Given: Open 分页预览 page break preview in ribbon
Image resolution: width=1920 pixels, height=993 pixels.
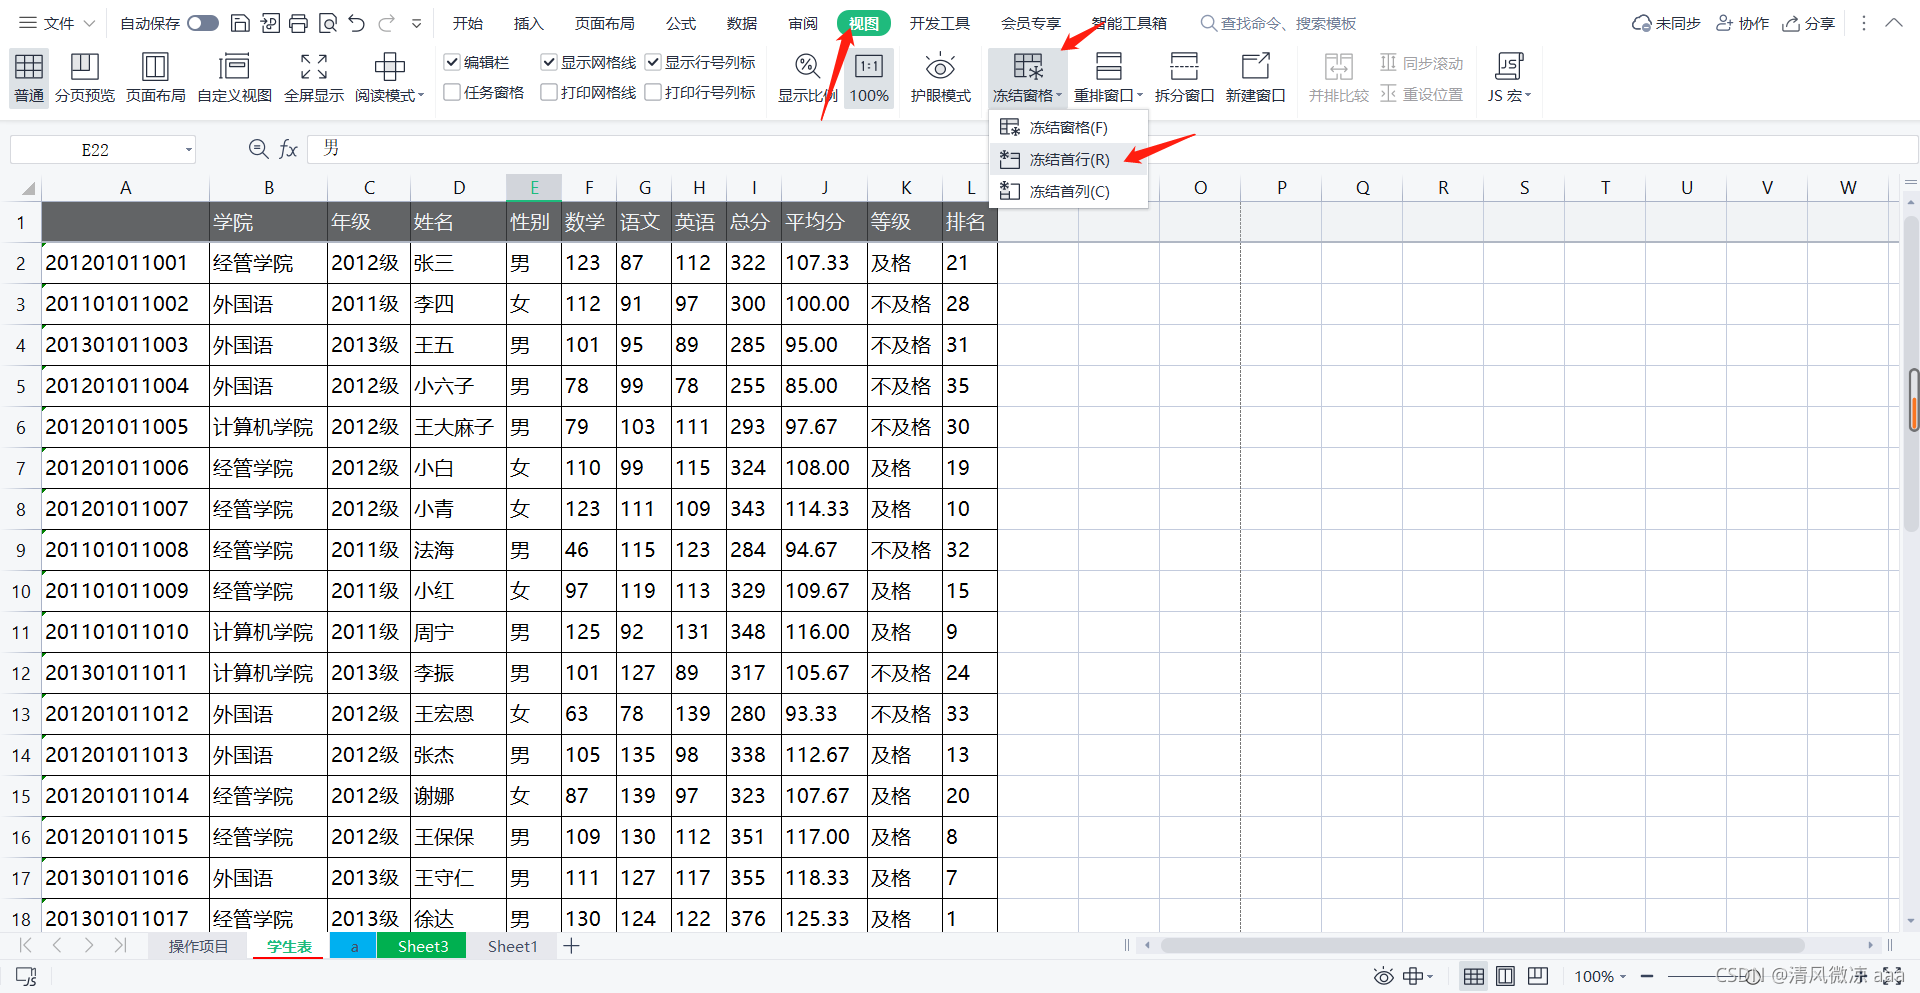Looking at the screenshot, I should tap(85, 77).
